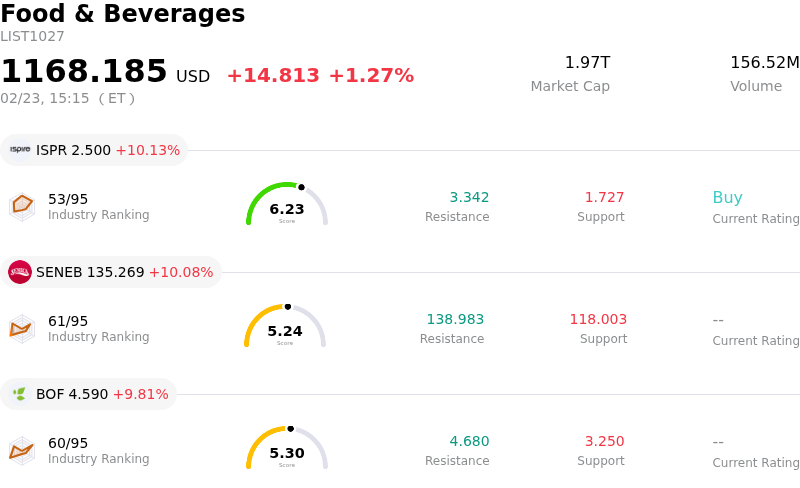The width and height of the screenshot is (800, 488).
Task: Click the SENEB red logo icon
Action: [20, 272]
